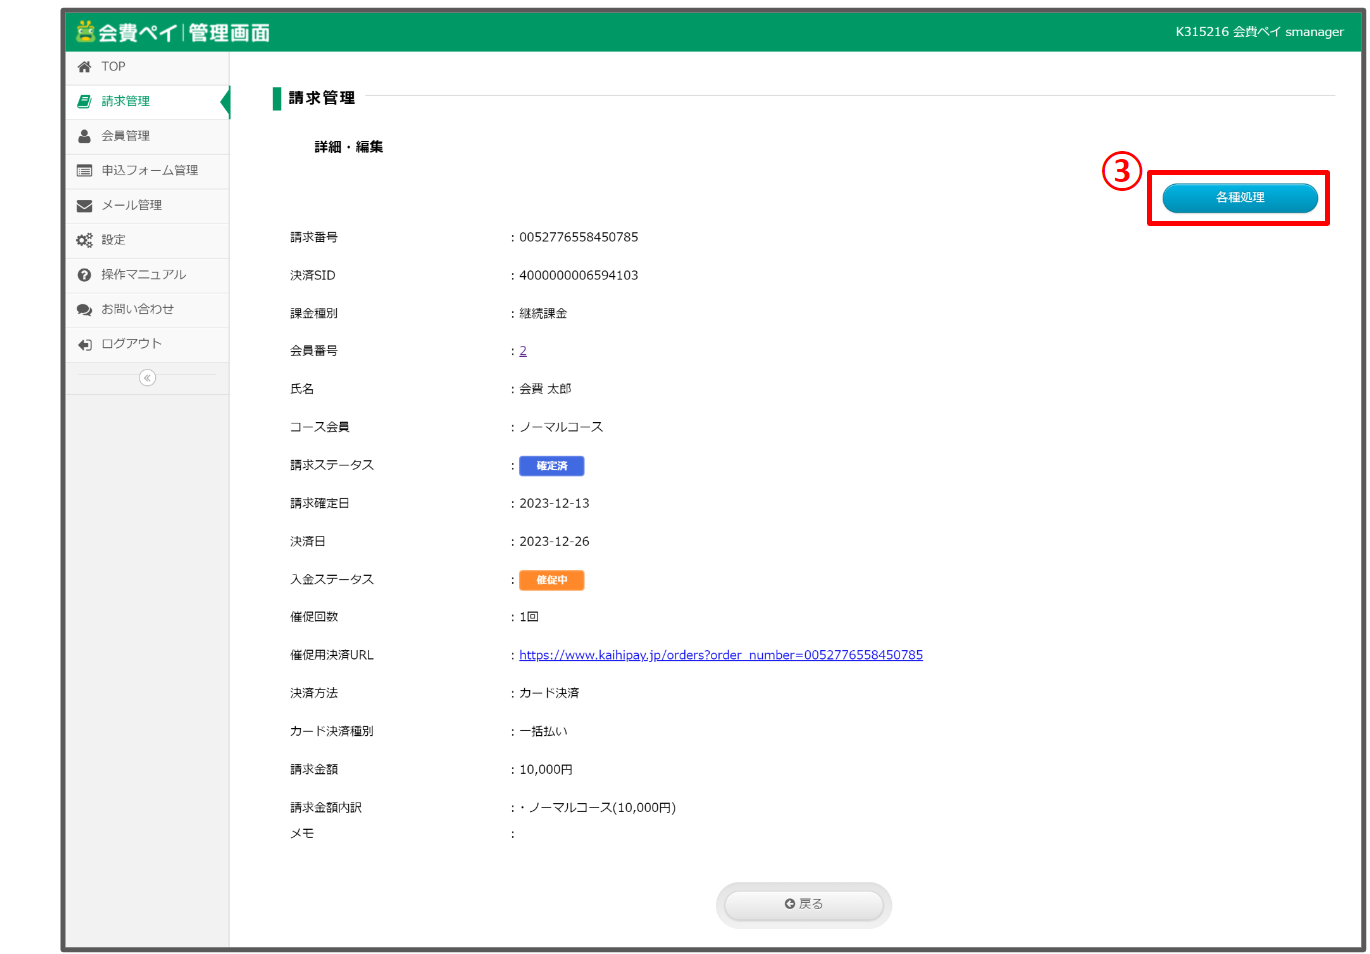Click the ログアウト exit icon
The height and width of the screenshot is (954, 1370).
click(x=85, y=344)
